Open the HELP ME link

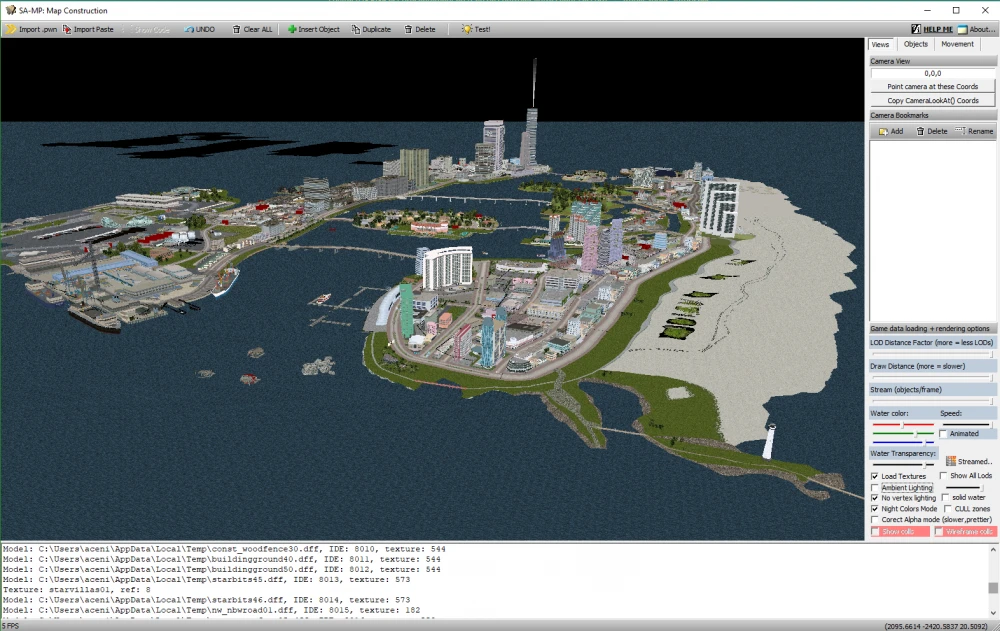pos(932,29)
